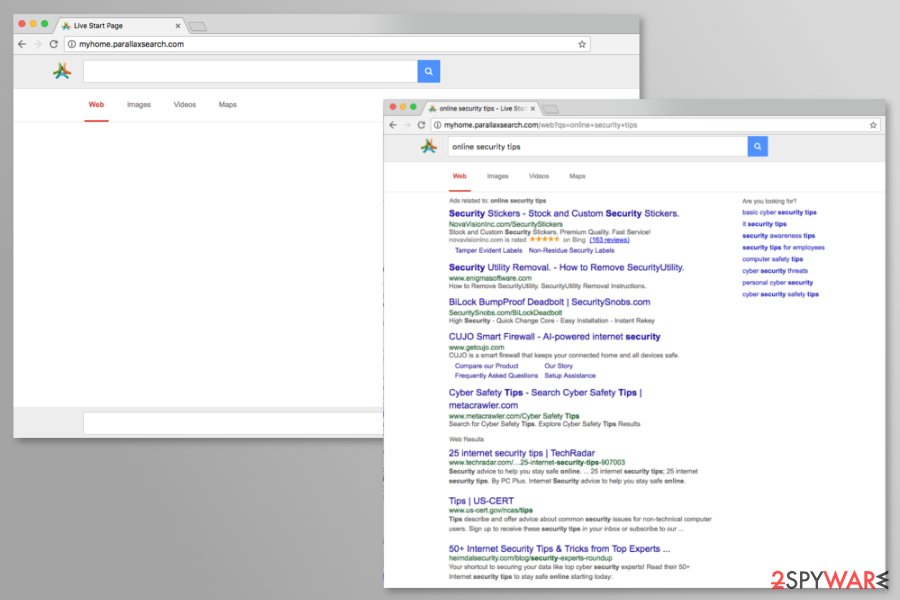Open 'Security Utility Removal' result

point(566,268)
